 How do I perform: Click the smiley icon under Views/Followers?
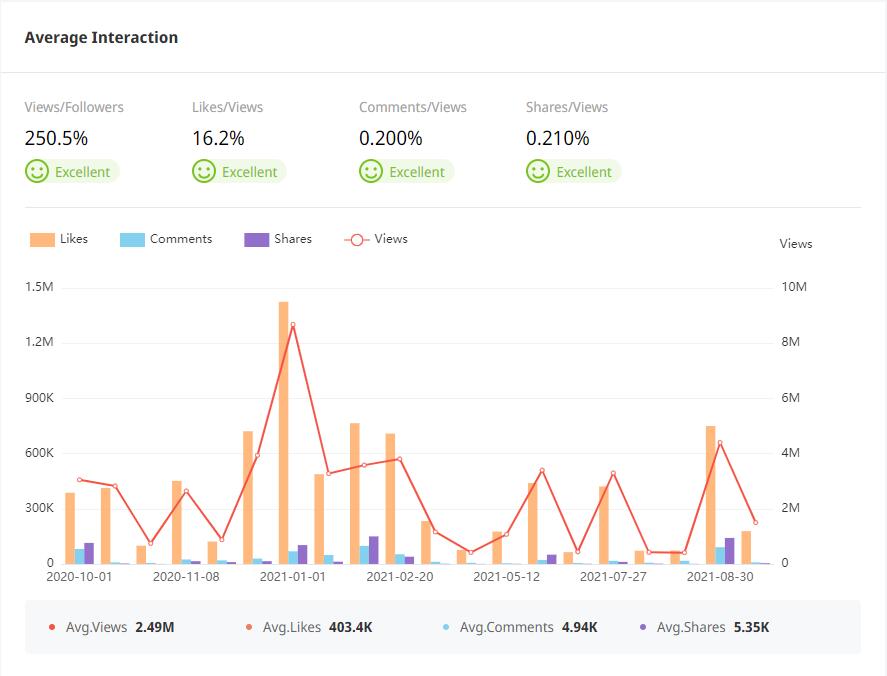click(x=37, y=172)
